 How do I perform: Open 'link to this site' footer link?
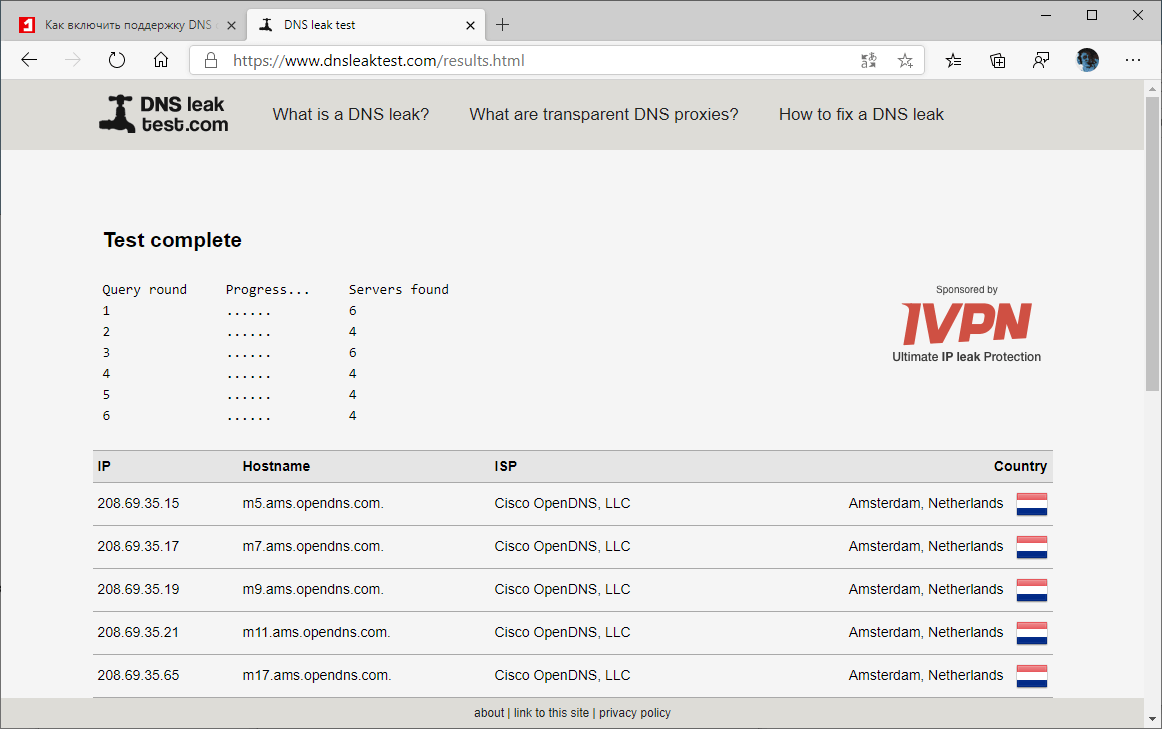pyautogui.click(x=551, y=713)
